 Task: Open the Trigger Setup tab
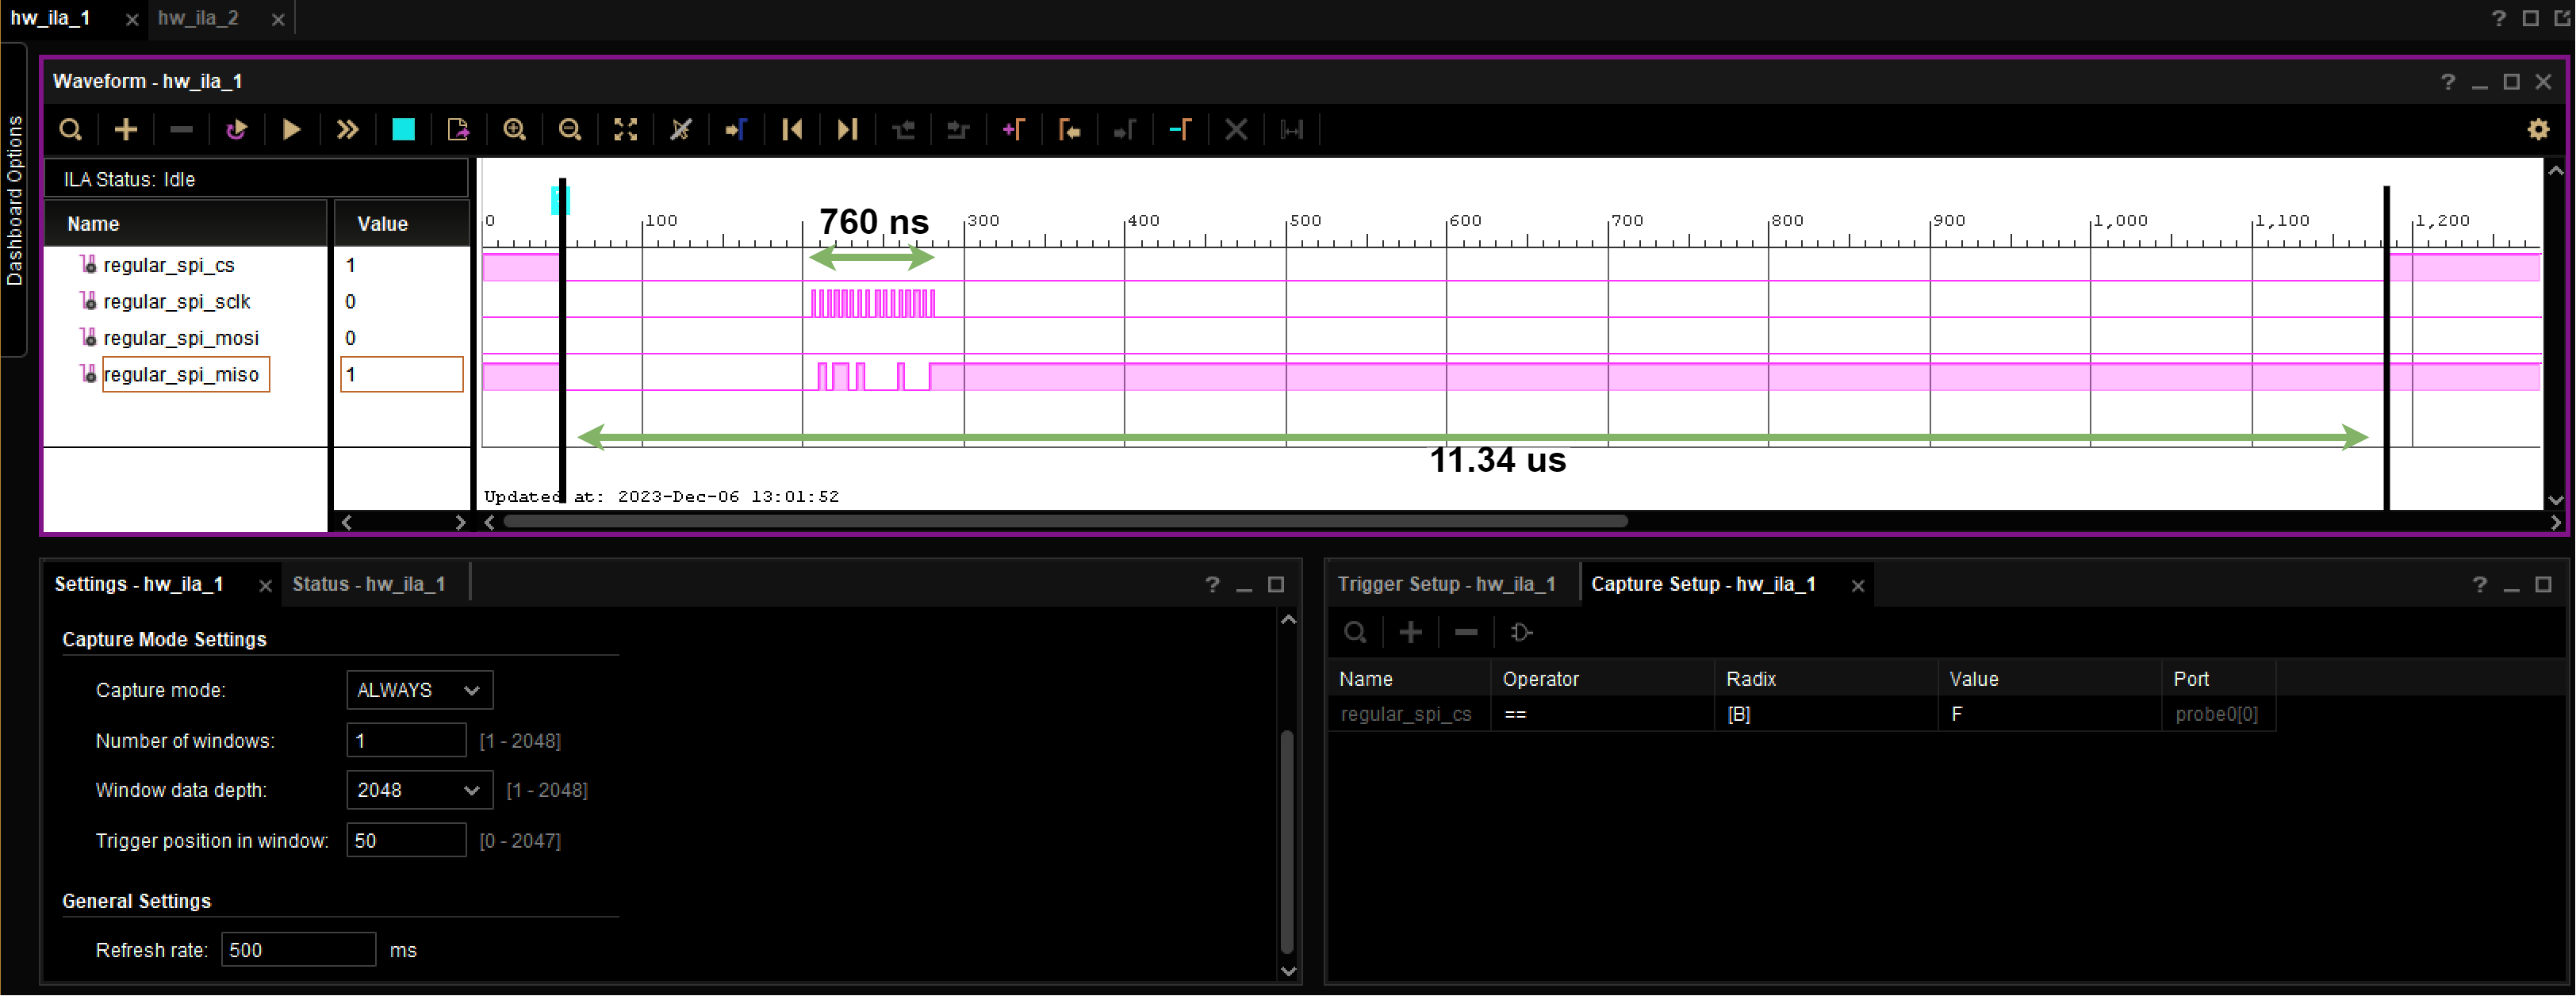(x=1447, y=584)
